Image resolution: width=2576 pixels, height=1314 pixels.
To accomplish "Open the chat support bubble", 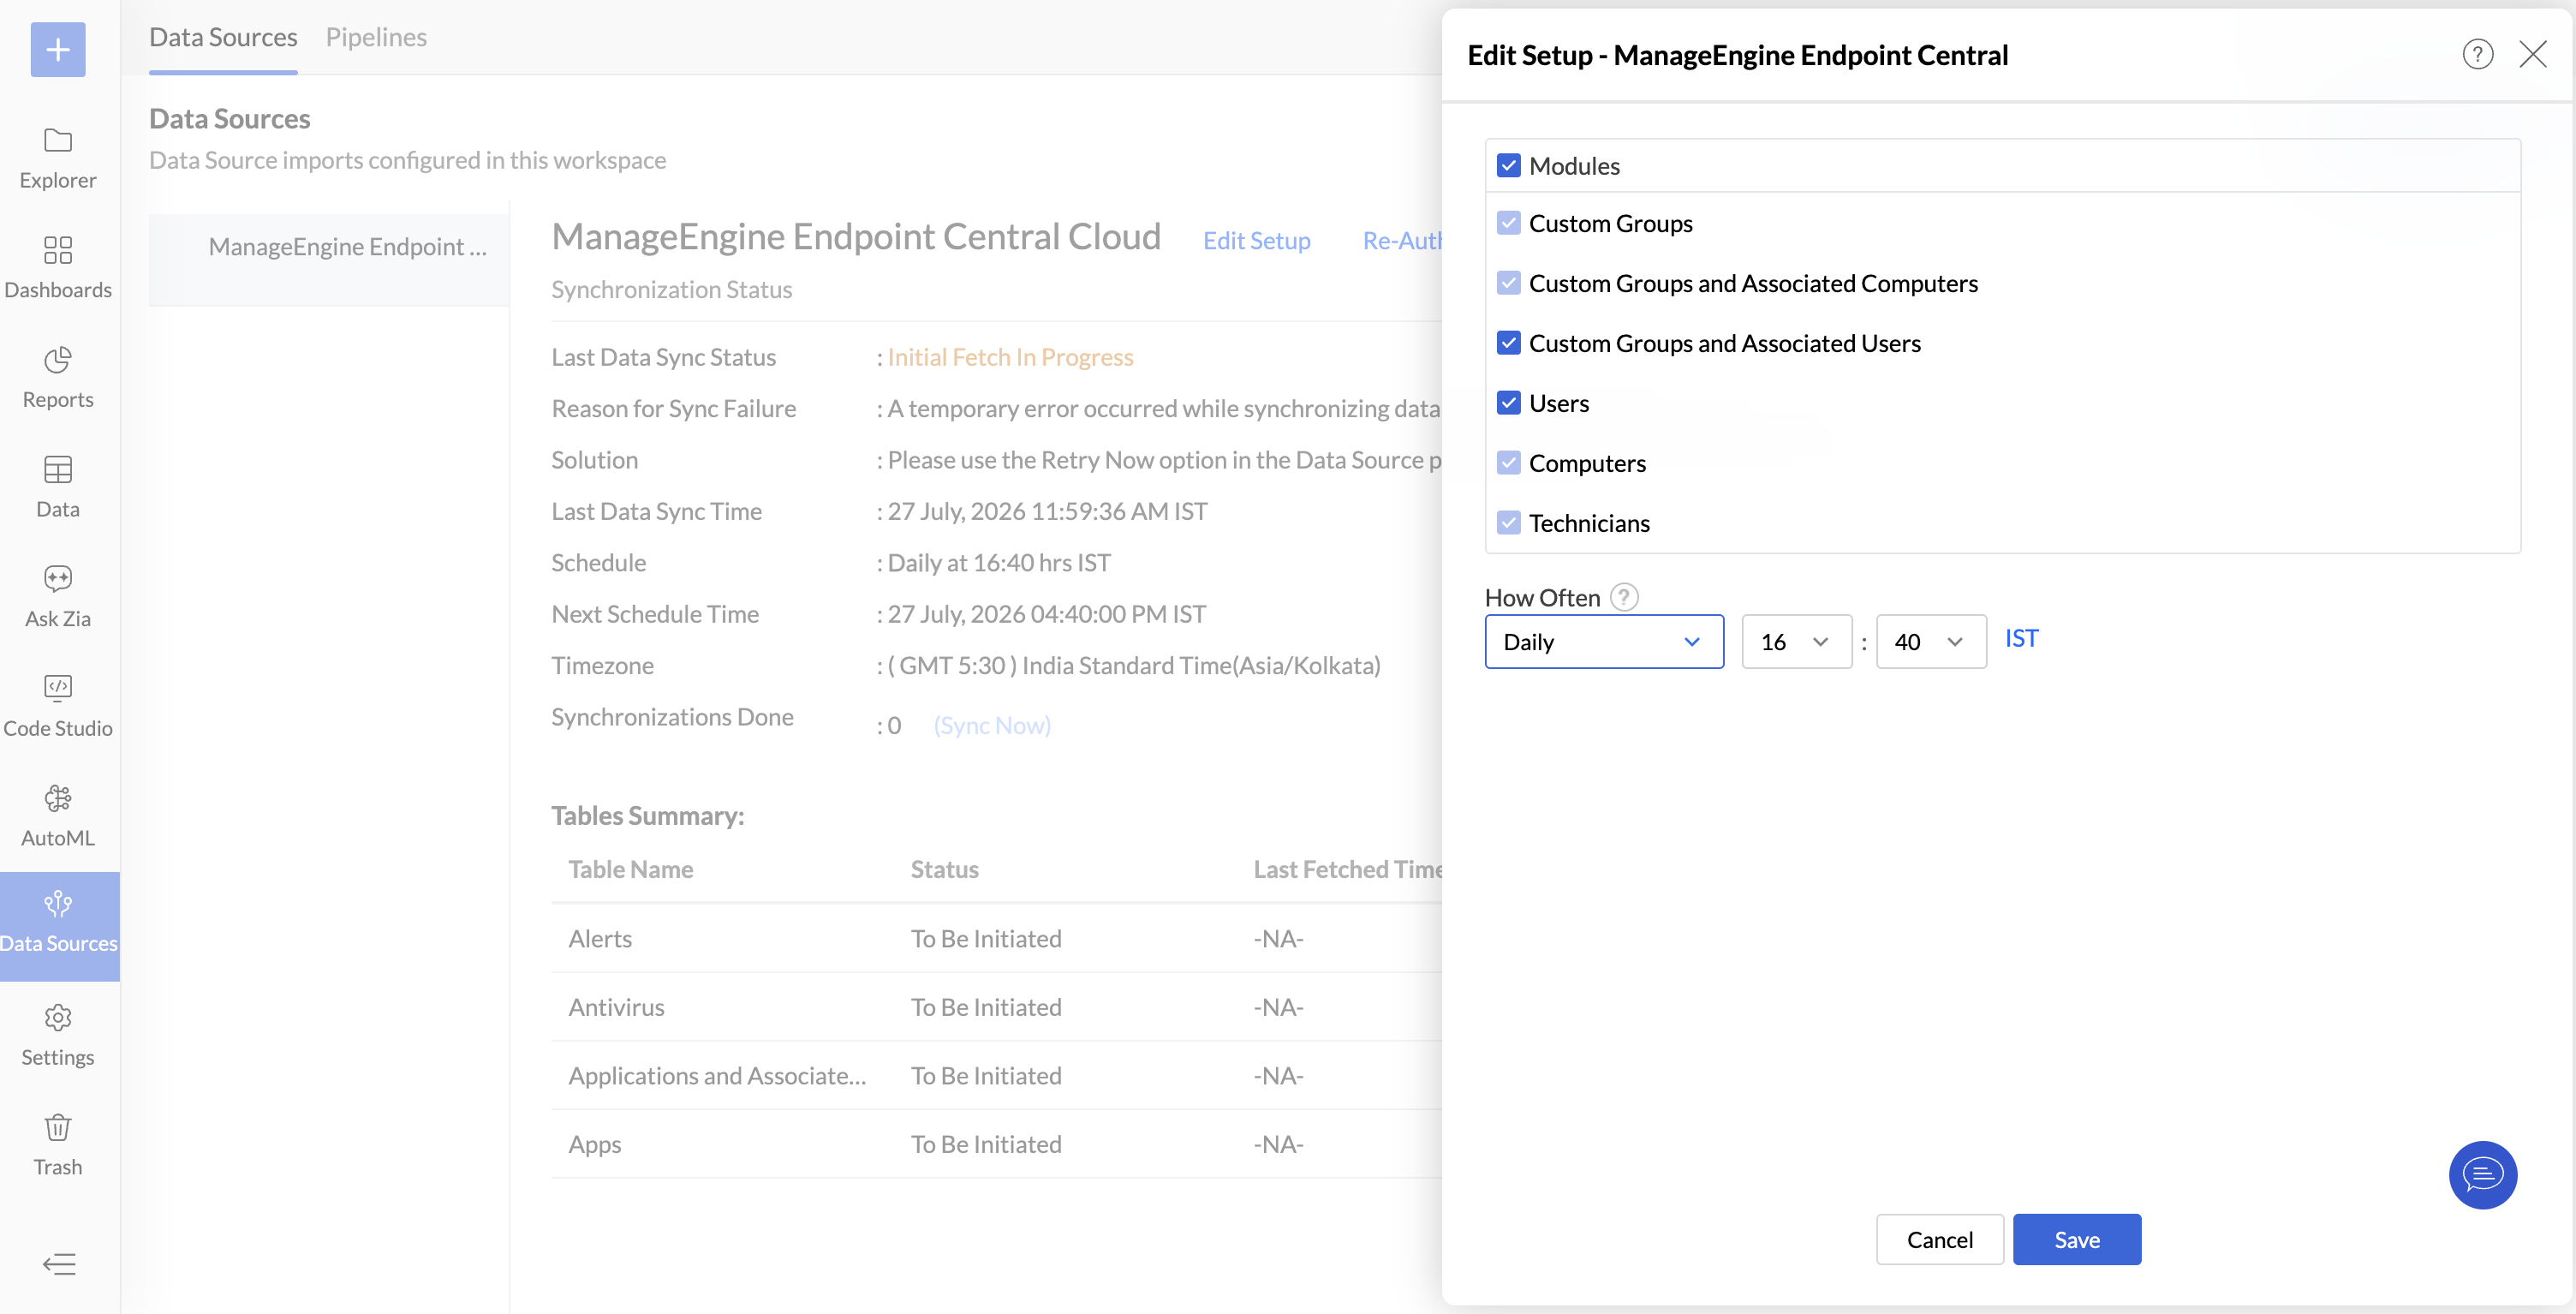I will [2482, 1174].
